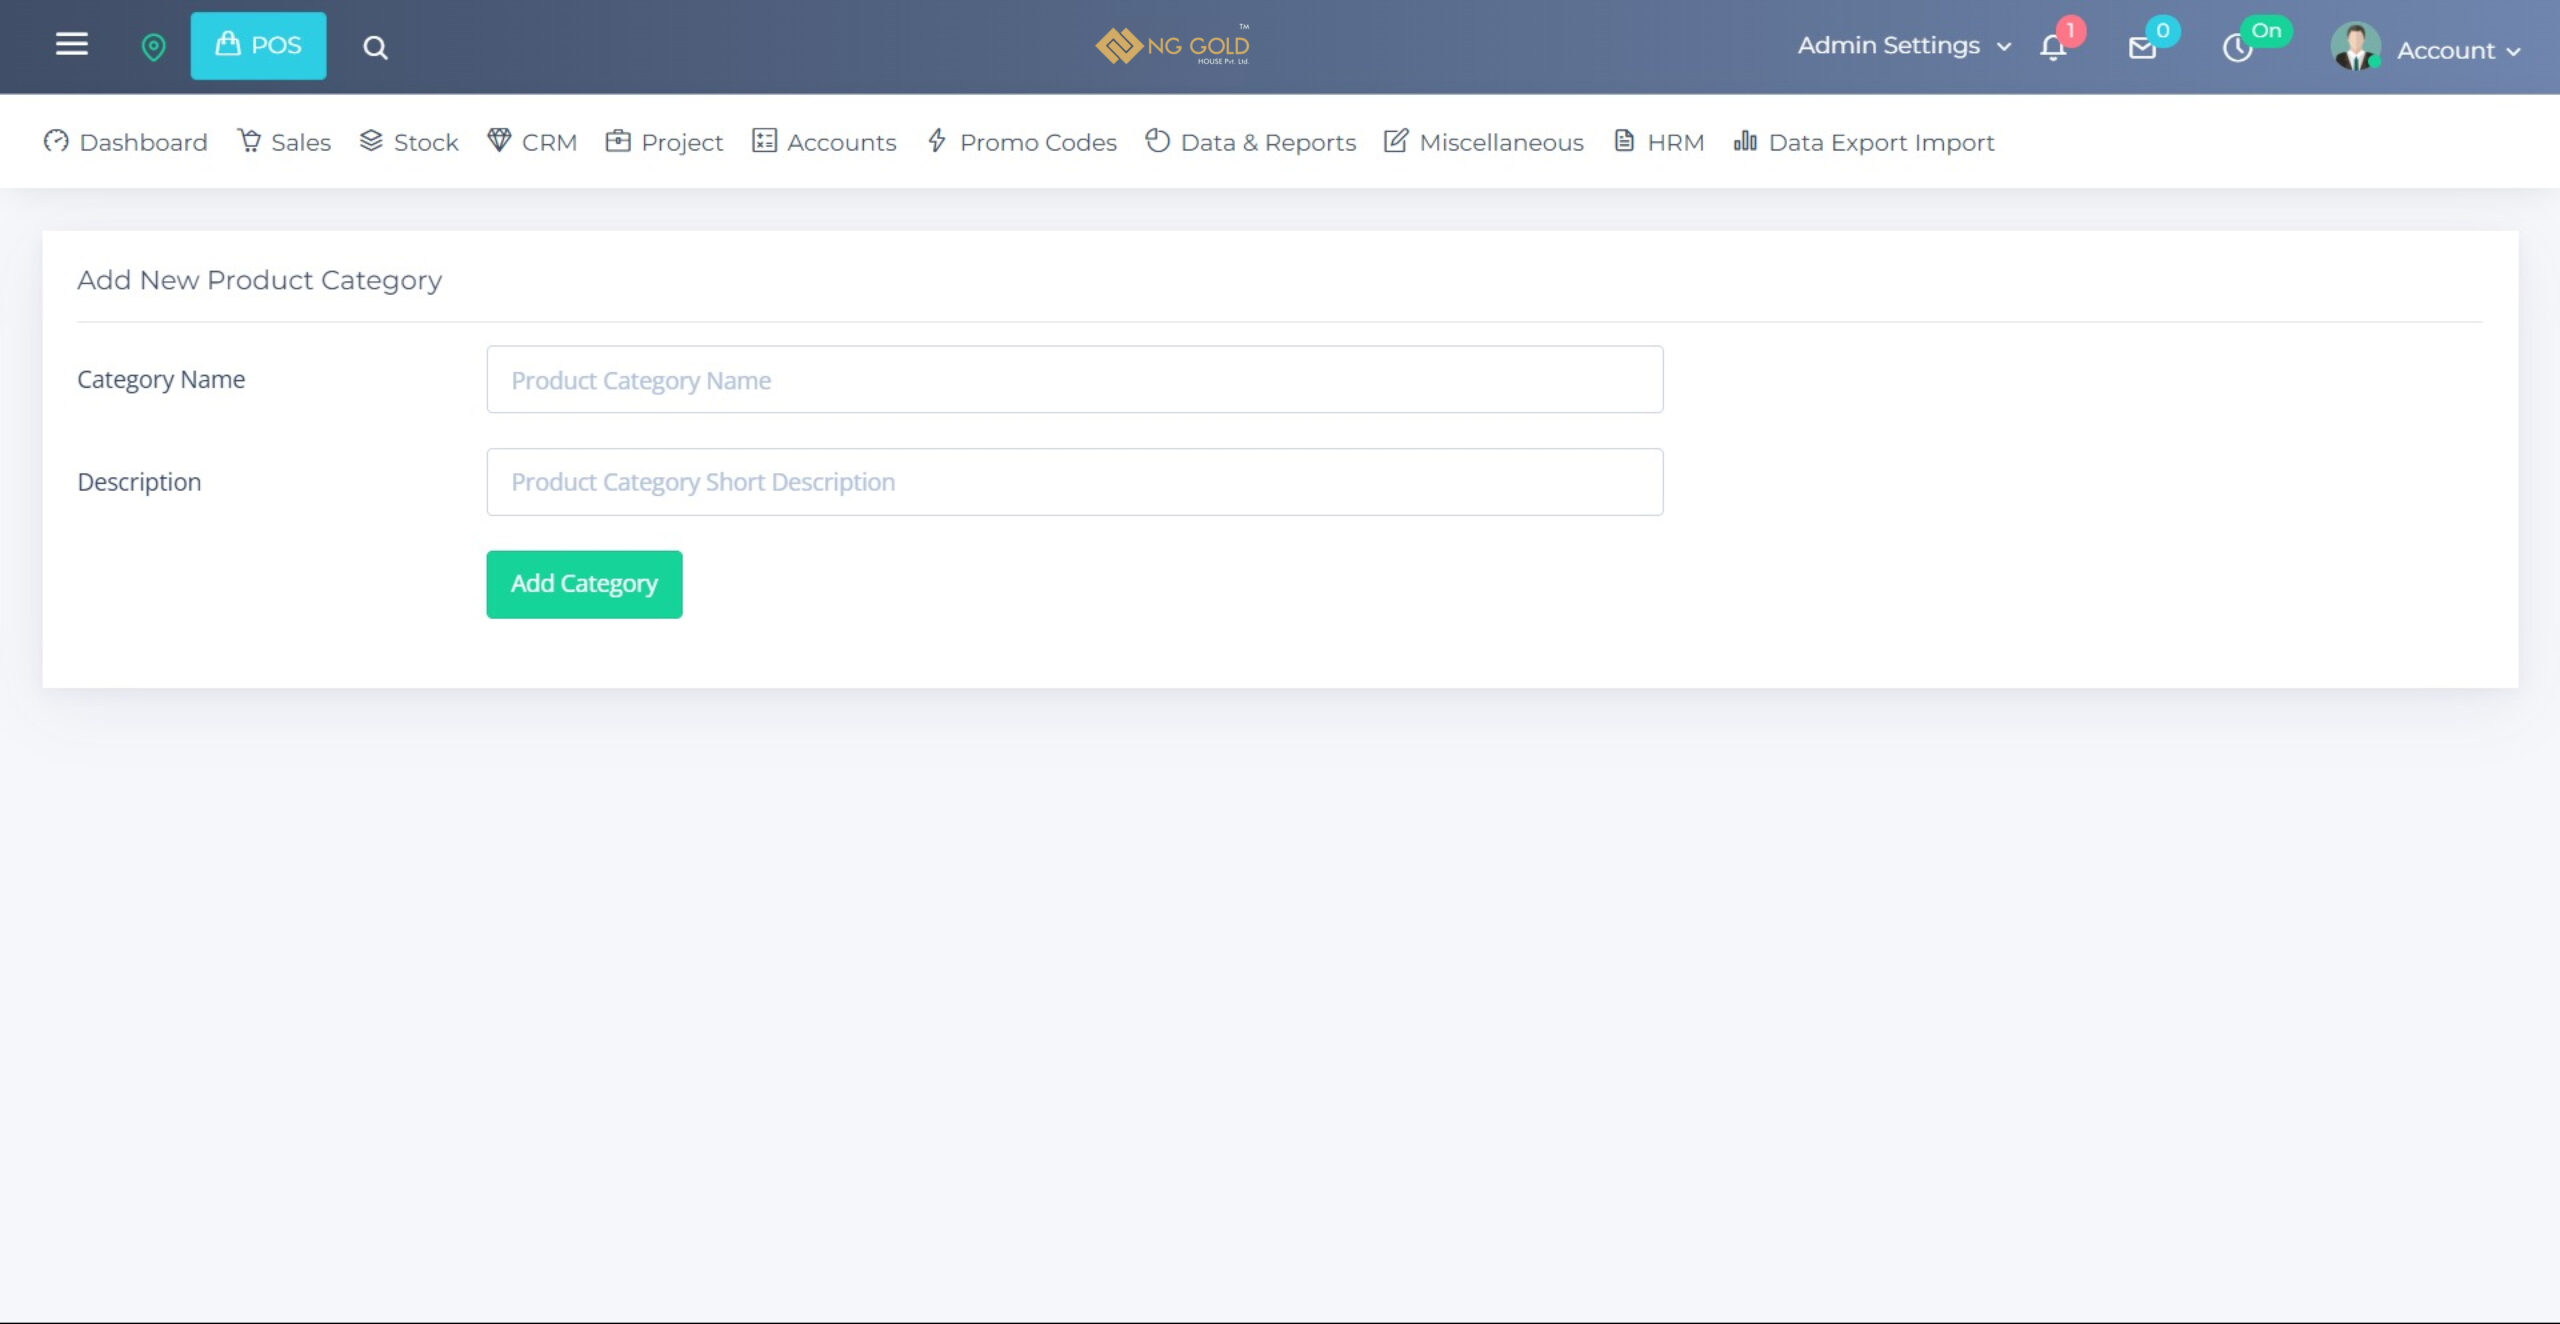Click the Description input field

[x=1074, y=481]
